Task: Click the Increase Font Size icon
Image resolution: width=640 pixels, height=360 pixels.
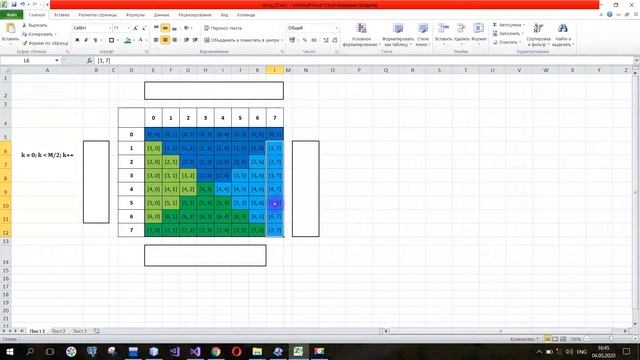Action: pyautogui.click(x=136, y=28)
